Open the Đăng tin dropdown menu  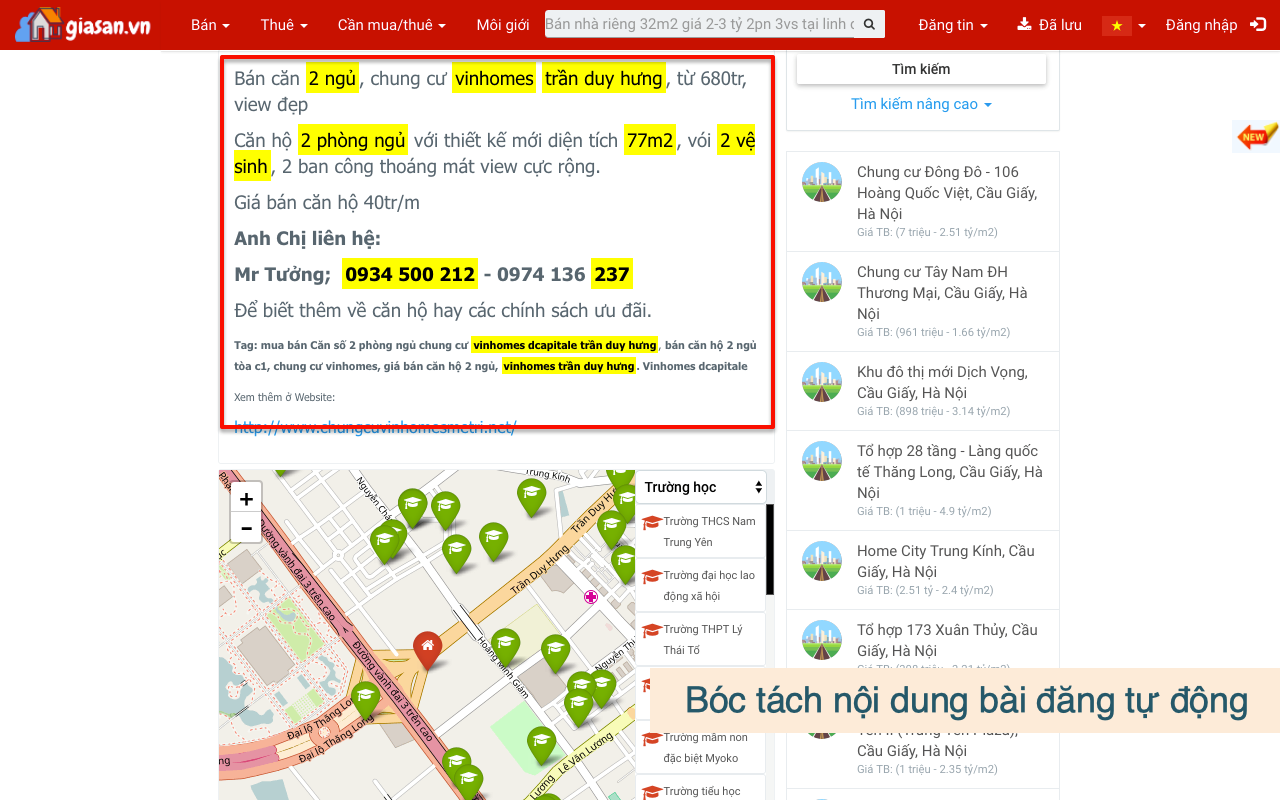coord(953,25)
